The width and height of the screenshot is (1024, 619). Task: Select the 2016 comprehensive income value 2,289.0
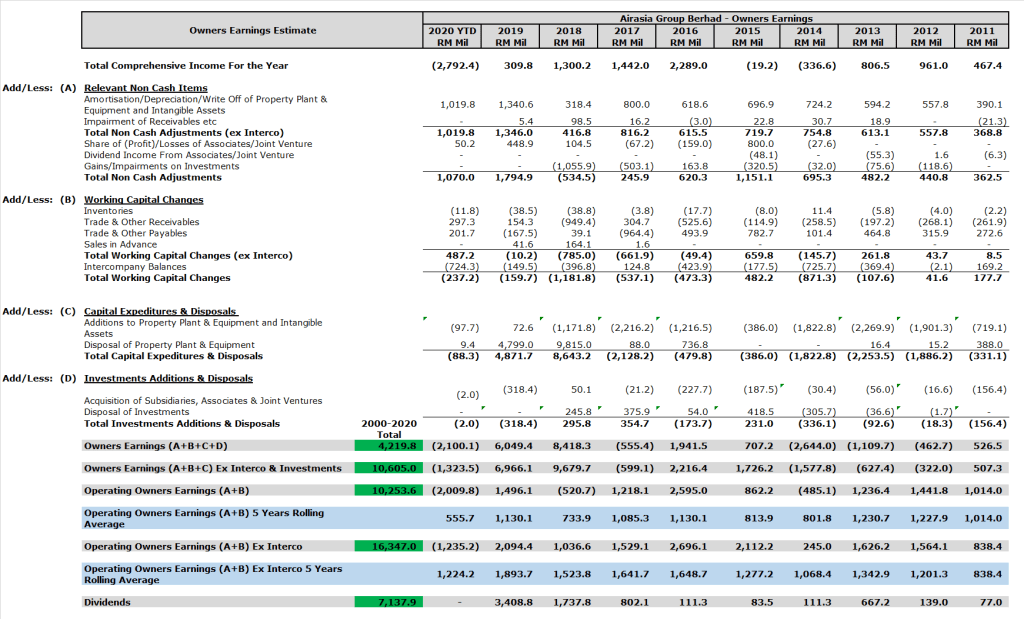point(688,66)
